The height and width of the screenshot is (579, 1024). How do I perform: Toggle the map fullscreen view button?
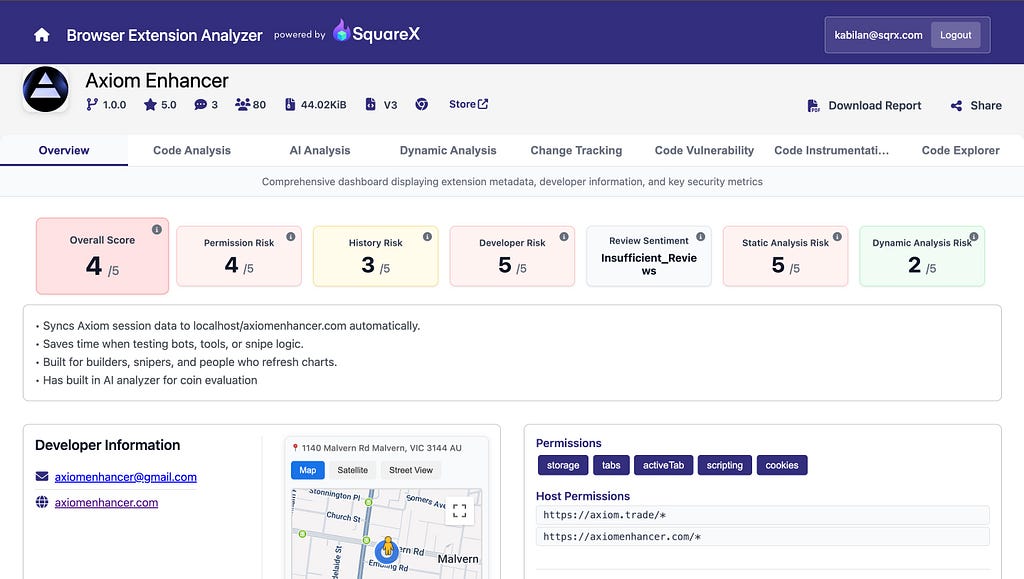[x=460, y=510]
